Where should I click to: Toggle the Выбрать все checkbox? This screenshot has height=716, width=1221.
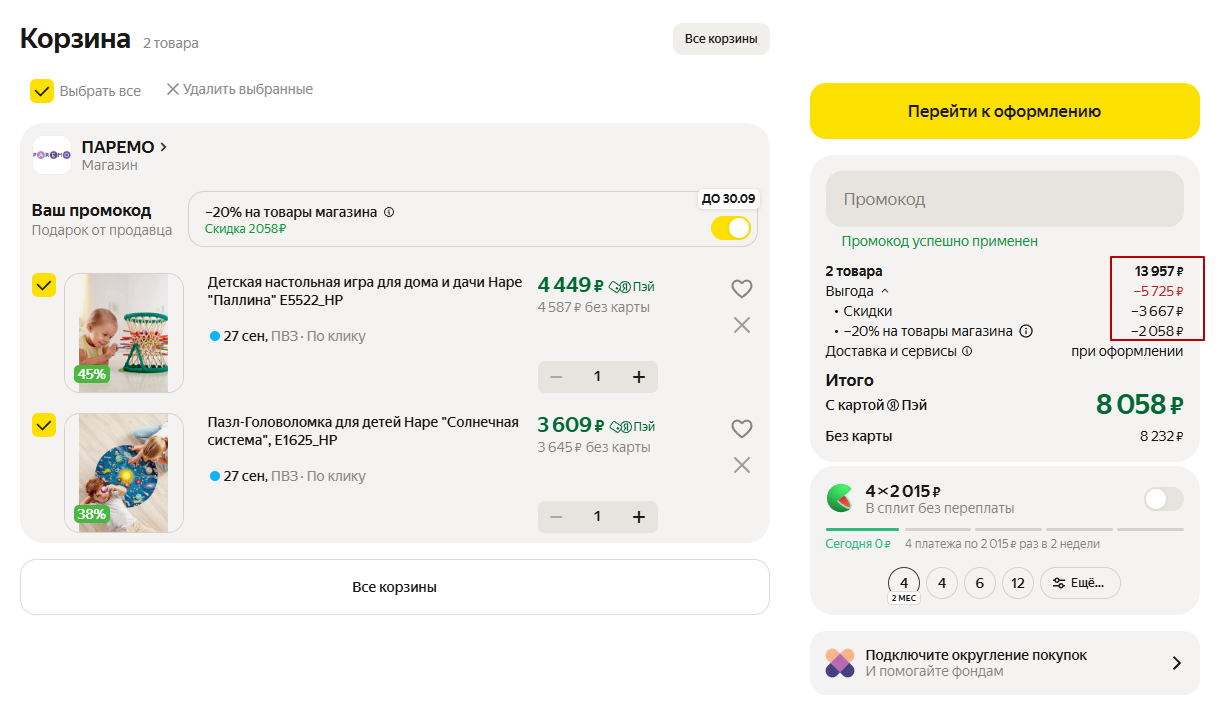[x=42, y=91]
